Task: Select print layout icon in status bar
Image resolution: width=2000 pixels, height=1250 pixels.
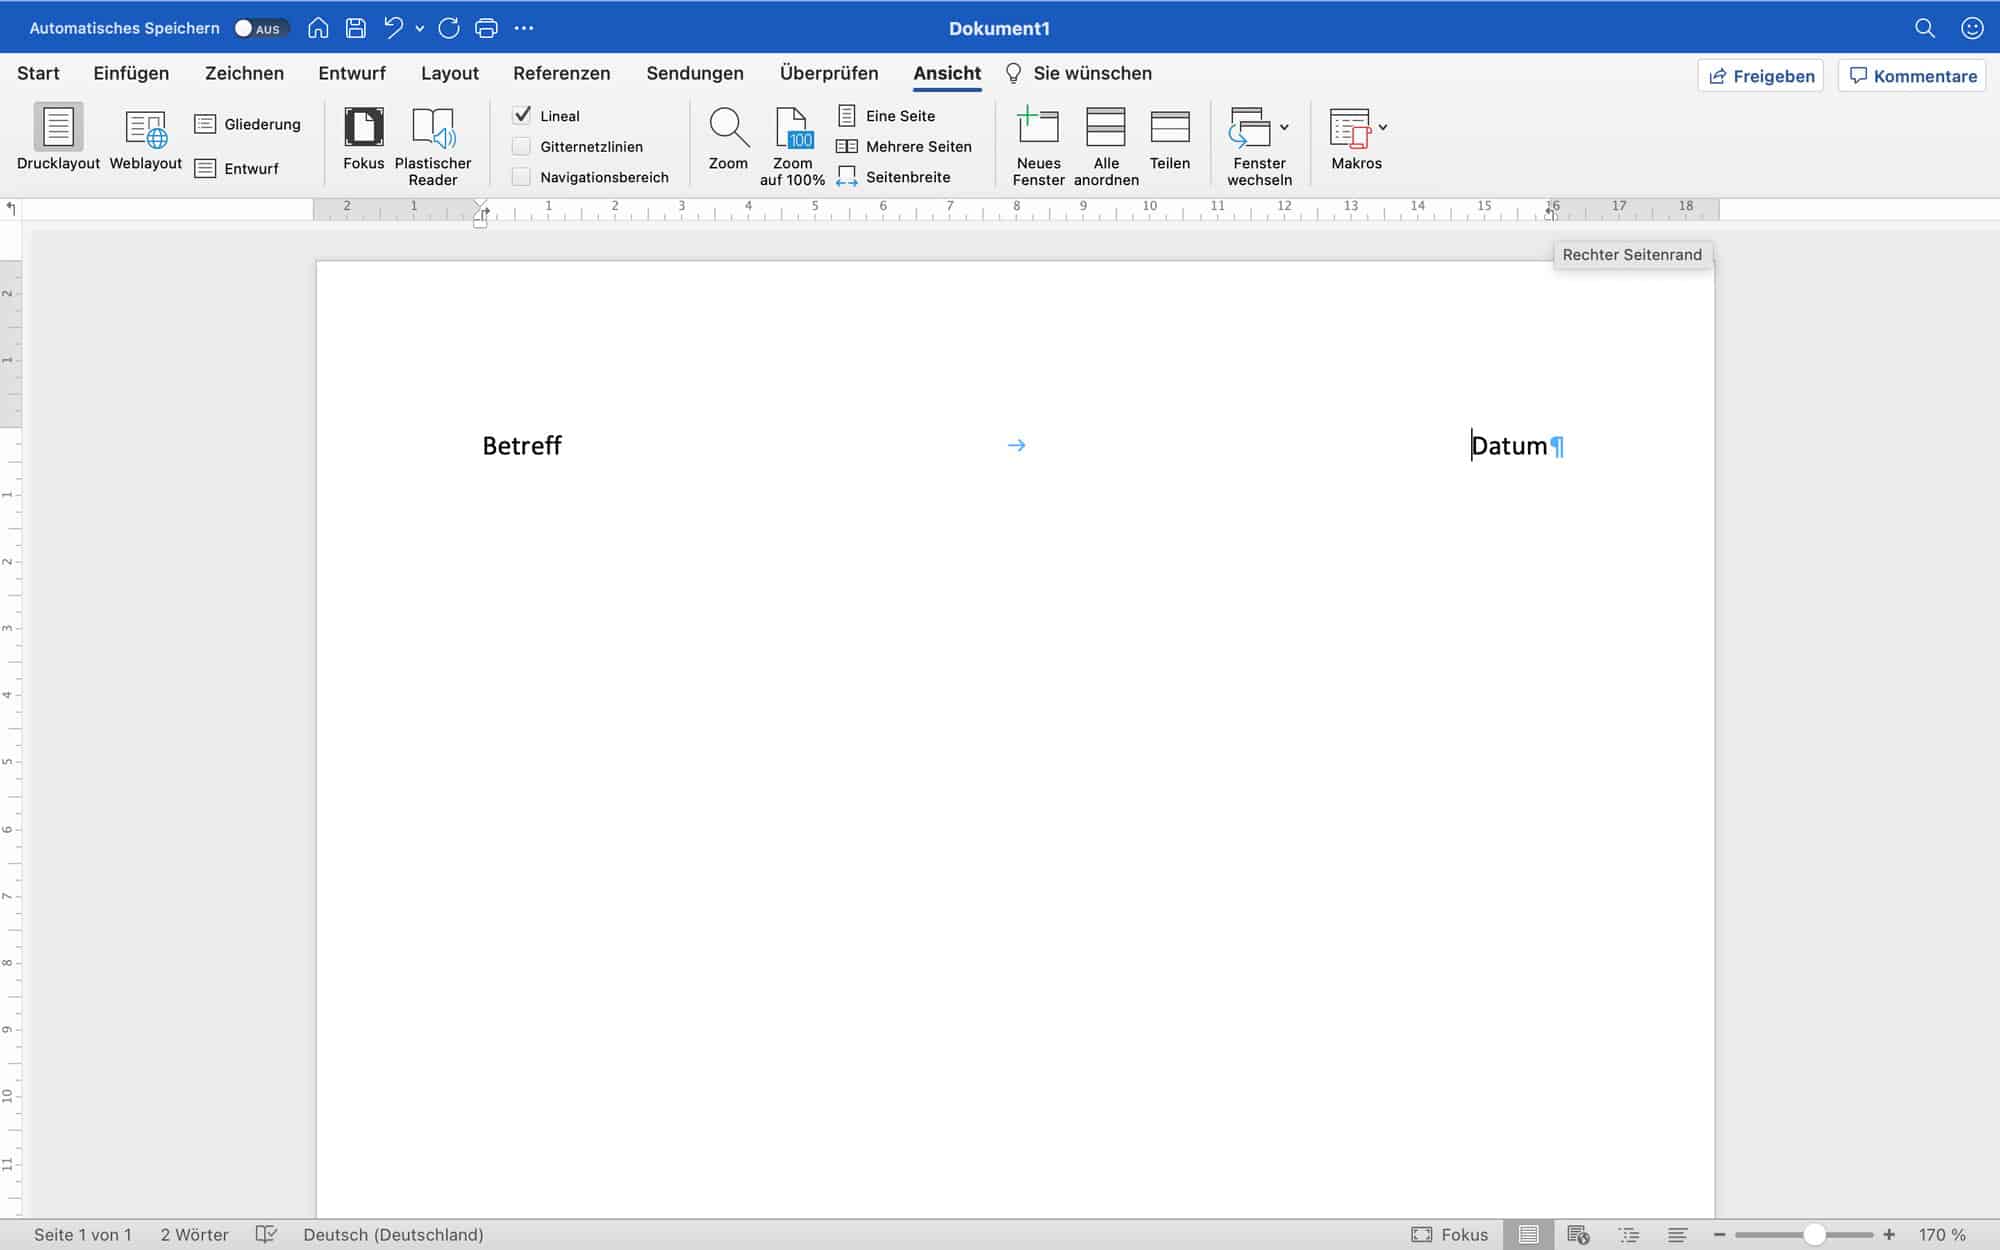Action: point(1528,1235)
